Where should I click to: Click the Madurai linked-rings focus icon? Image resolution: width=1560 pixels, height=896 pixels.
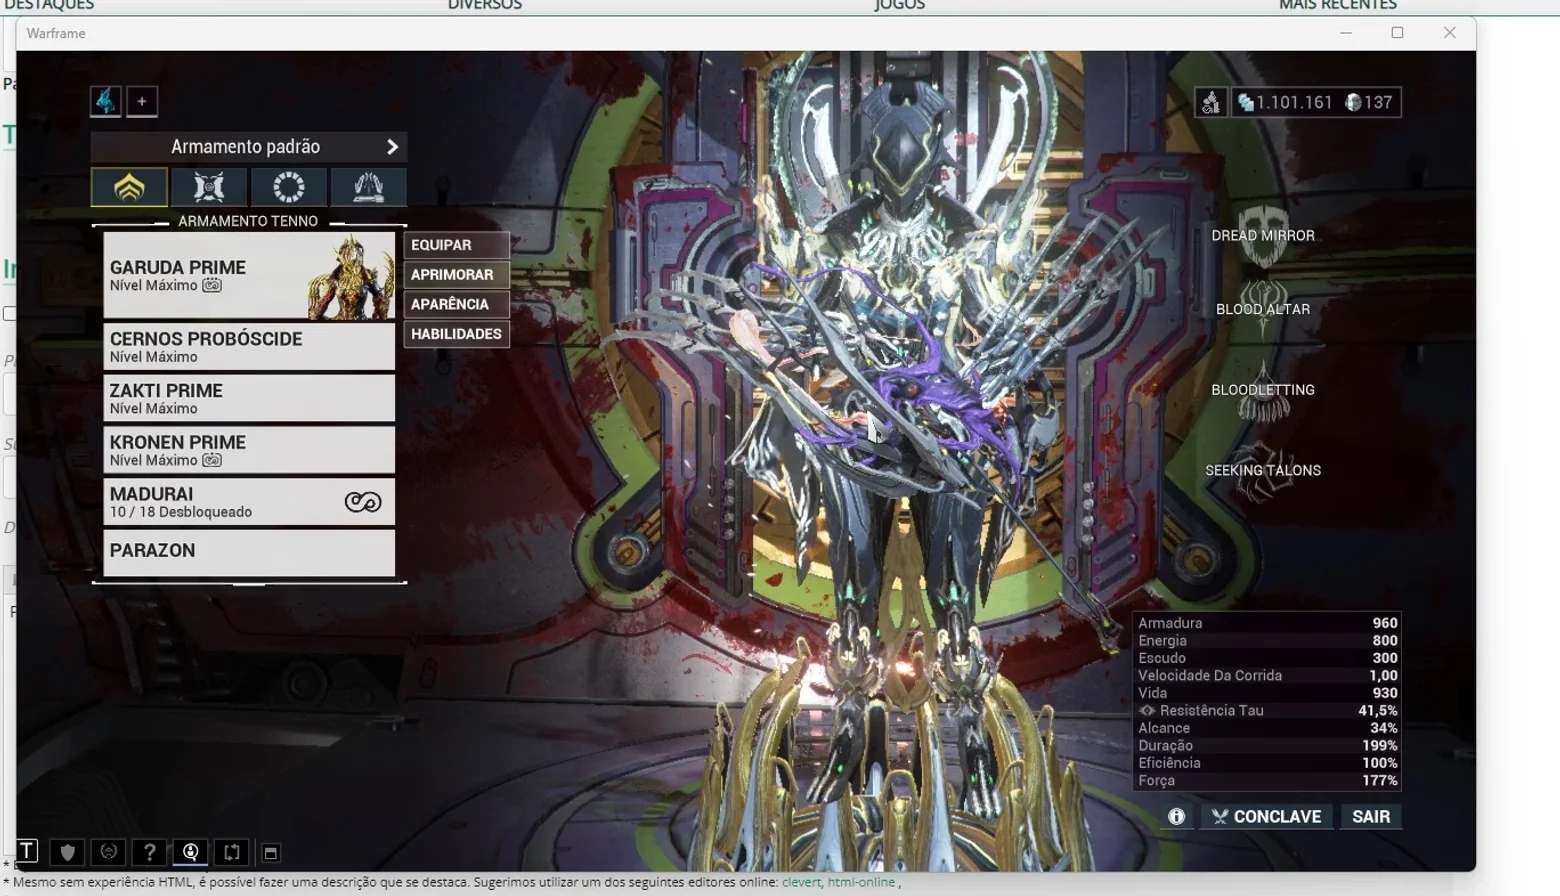pos(363,502)
